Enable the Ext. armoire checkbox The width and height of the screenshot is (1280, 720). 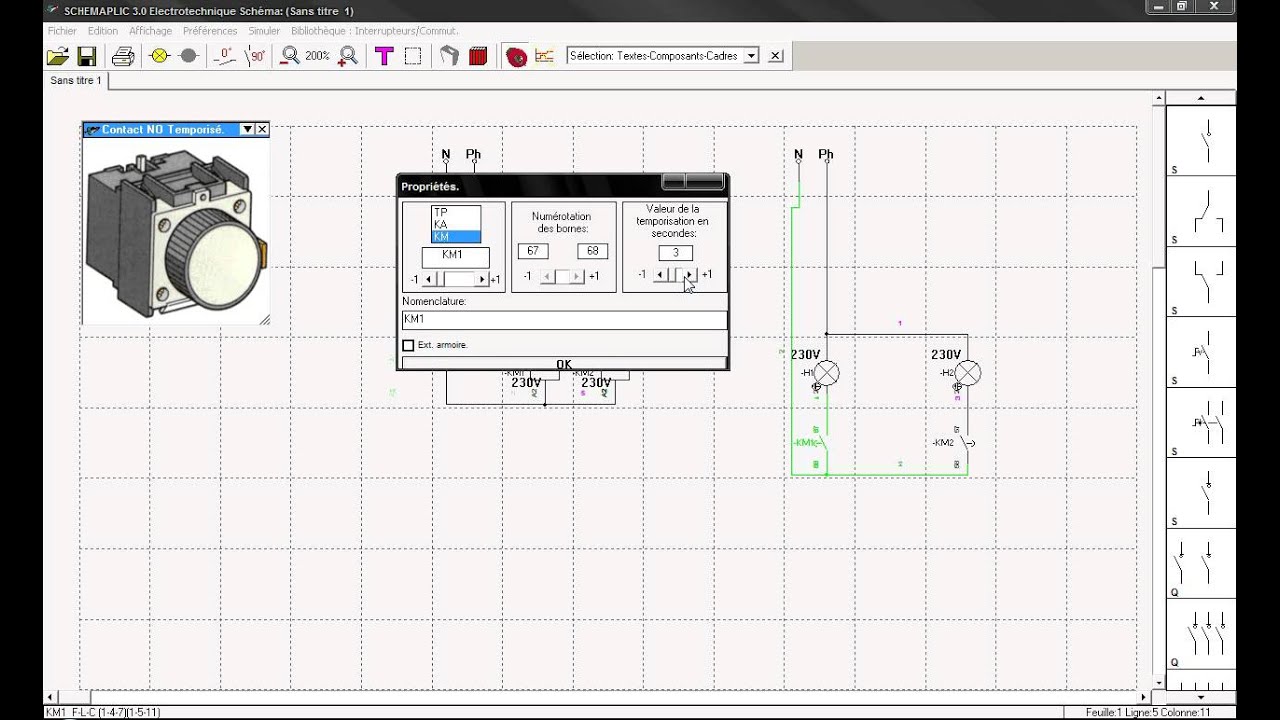(x=408, y=345)
